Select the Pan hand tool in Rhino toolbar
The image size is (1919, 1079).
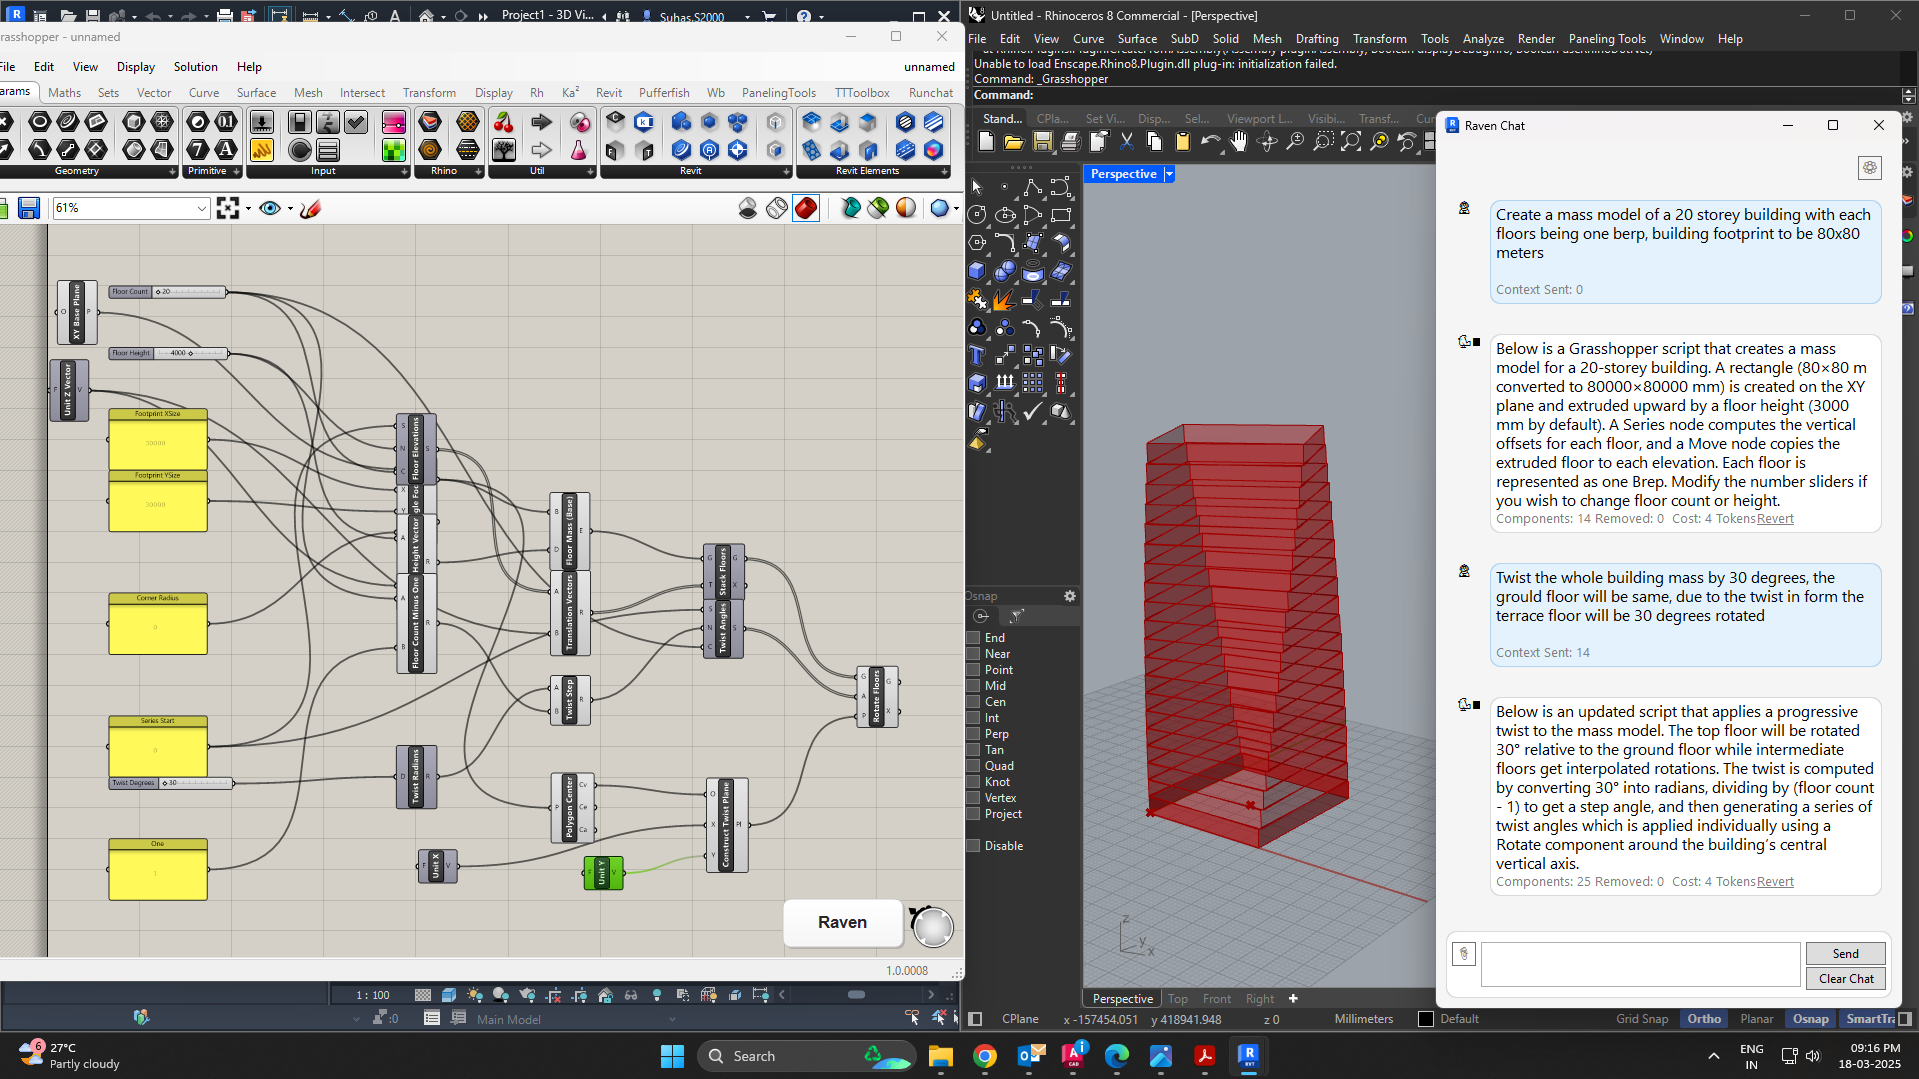click(x=1239, y=142)
